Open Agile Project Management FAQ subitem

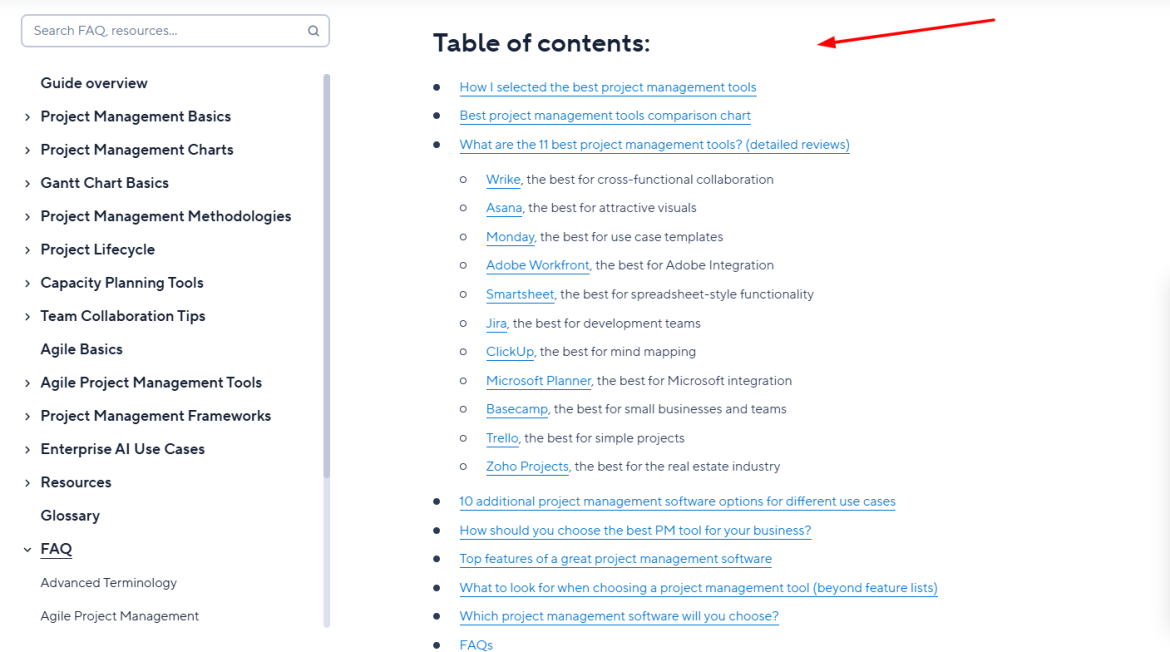(x=119, y=616)
